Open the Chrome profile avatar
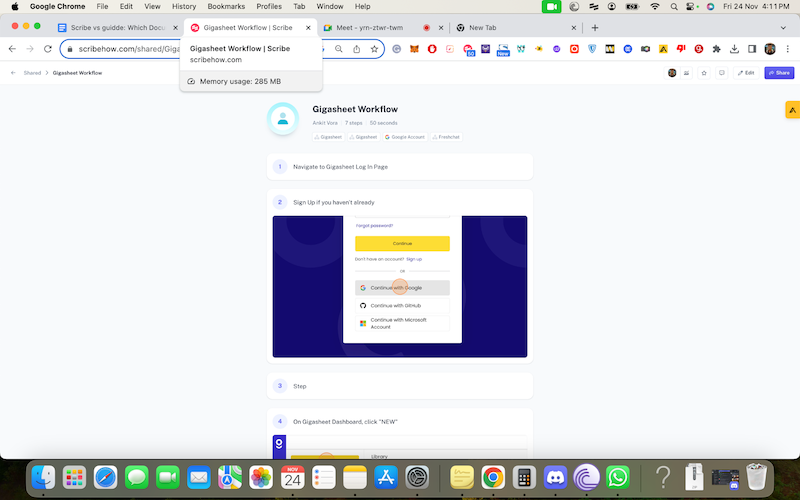The width and height of the screenshot is (800, 500). [x=770, y=49]
